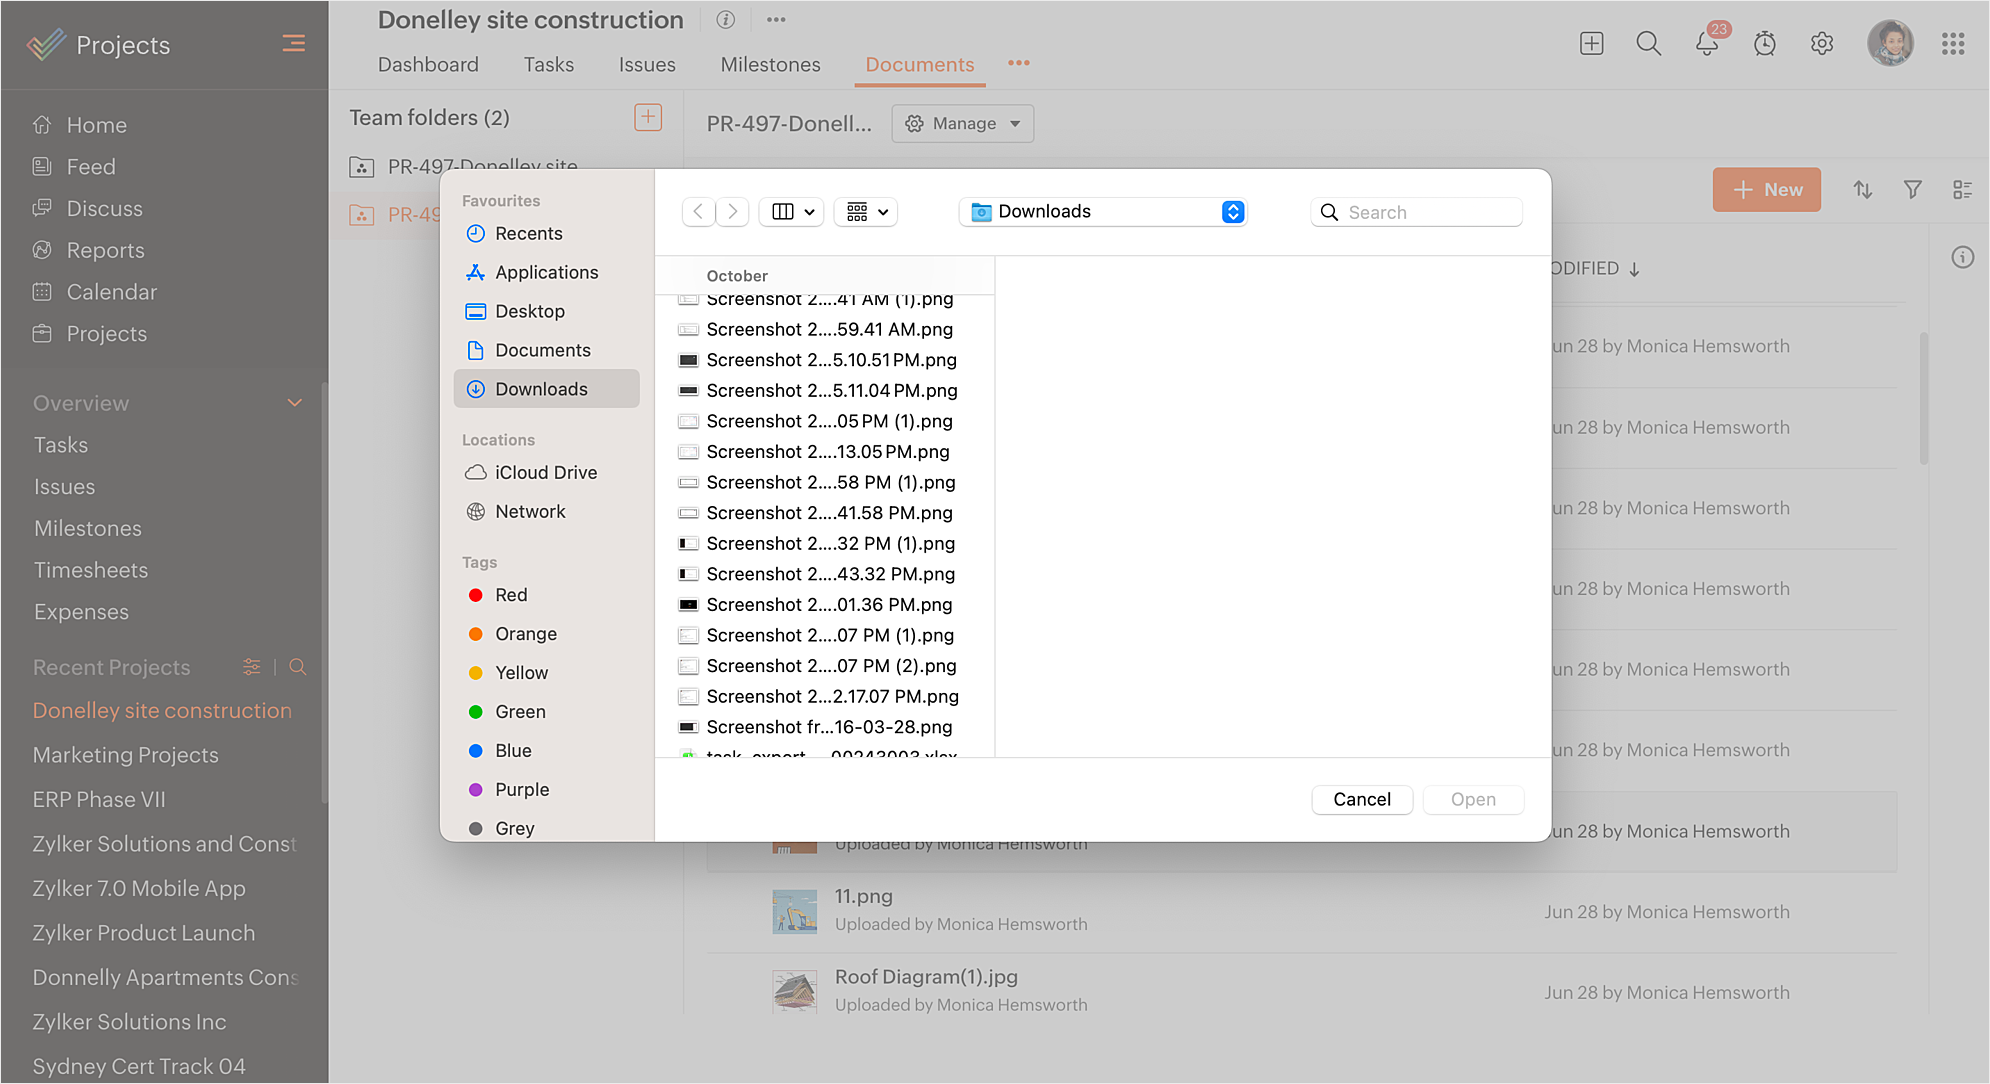The image size is (1990, 1084).
Task: Click the Cancel button in file dialog
Action: pos(1361,800)
